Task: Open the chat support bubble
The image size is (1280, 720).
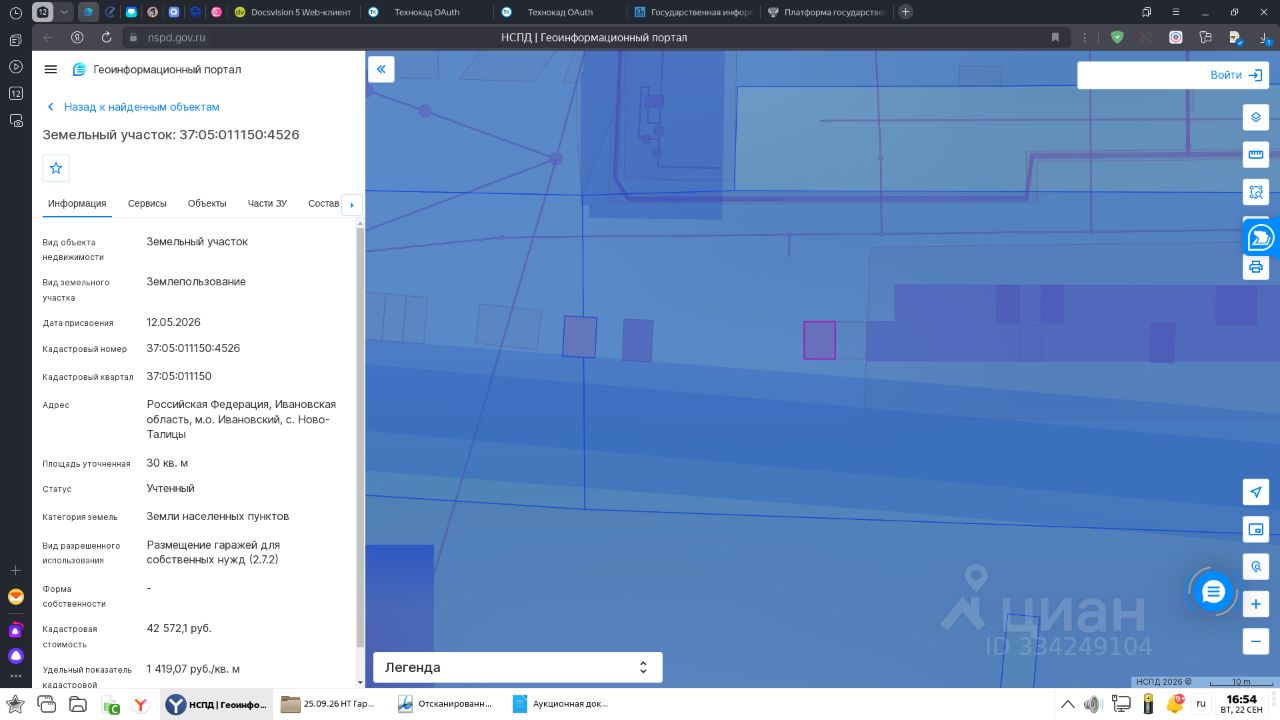Action: 1213,592
